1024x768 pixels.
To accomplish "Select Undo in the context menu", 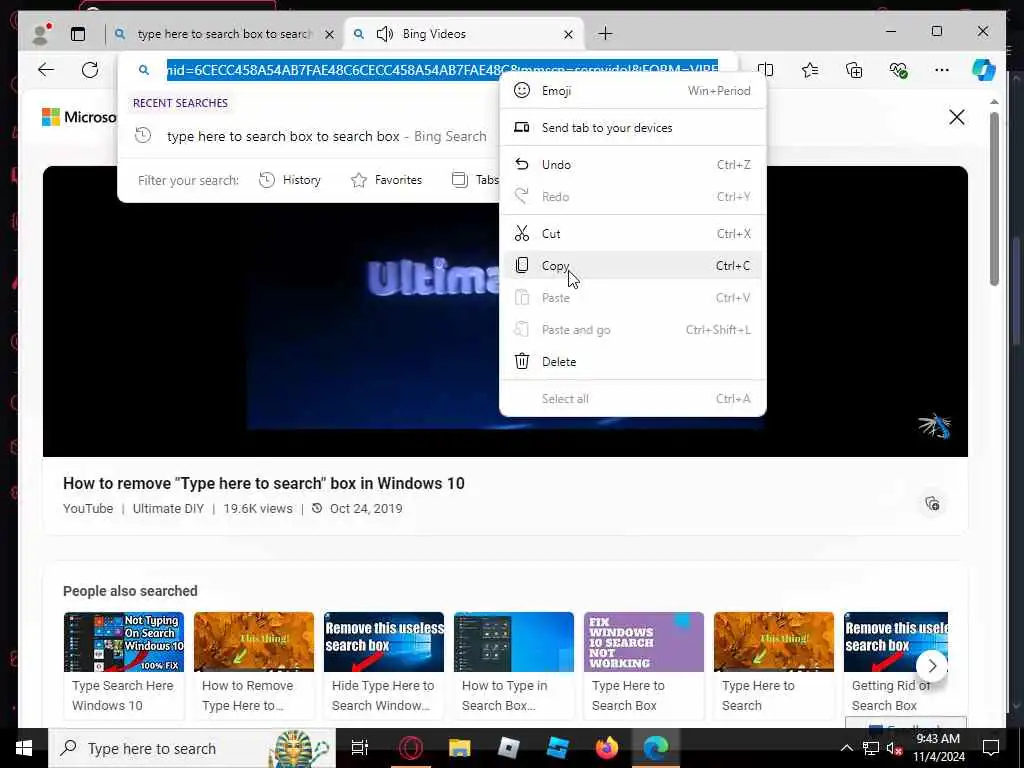I will coord(632,165).
